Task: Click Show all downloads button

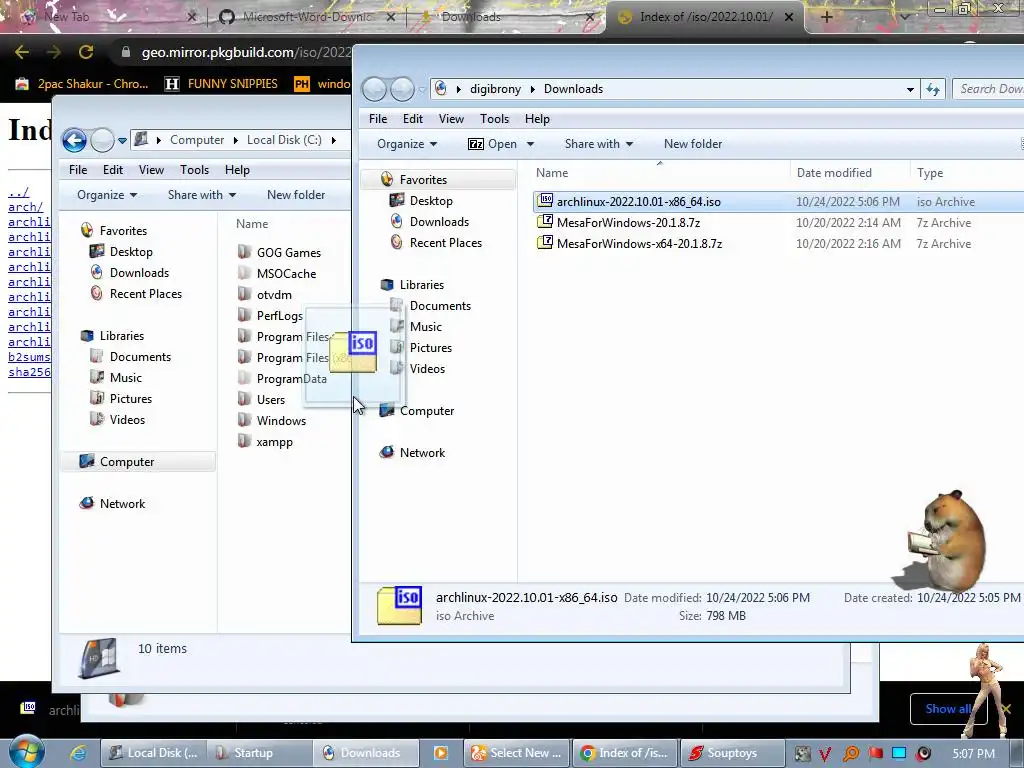Action: (x=948, y=709)
